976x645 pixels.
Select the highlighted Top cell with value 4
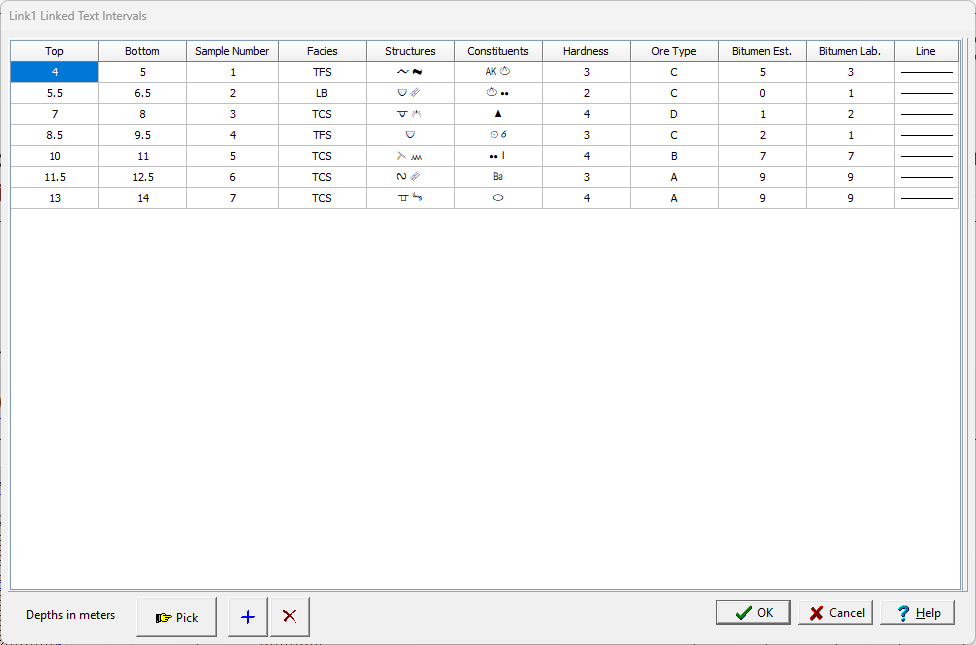tap(54, 72)
